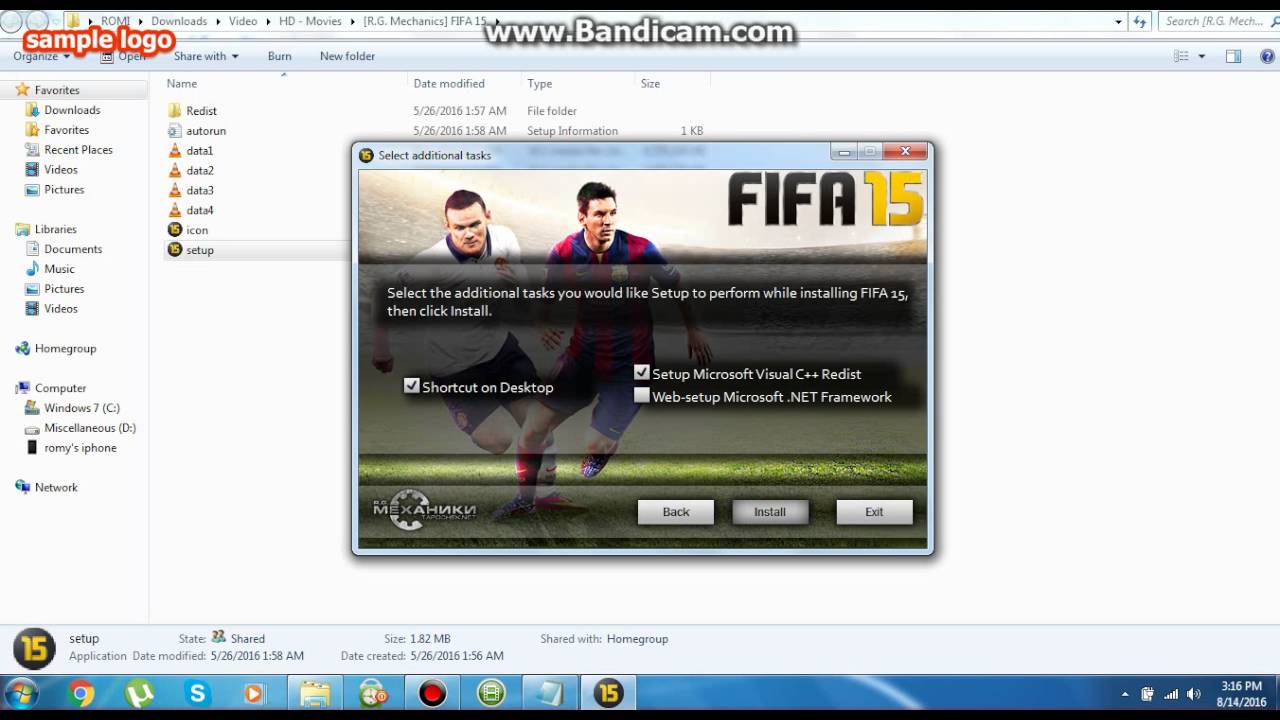The image size is (1280, 720).
Task: Click the network signal tray icon
Action: pyautogui.click(x=1170, y=694)
